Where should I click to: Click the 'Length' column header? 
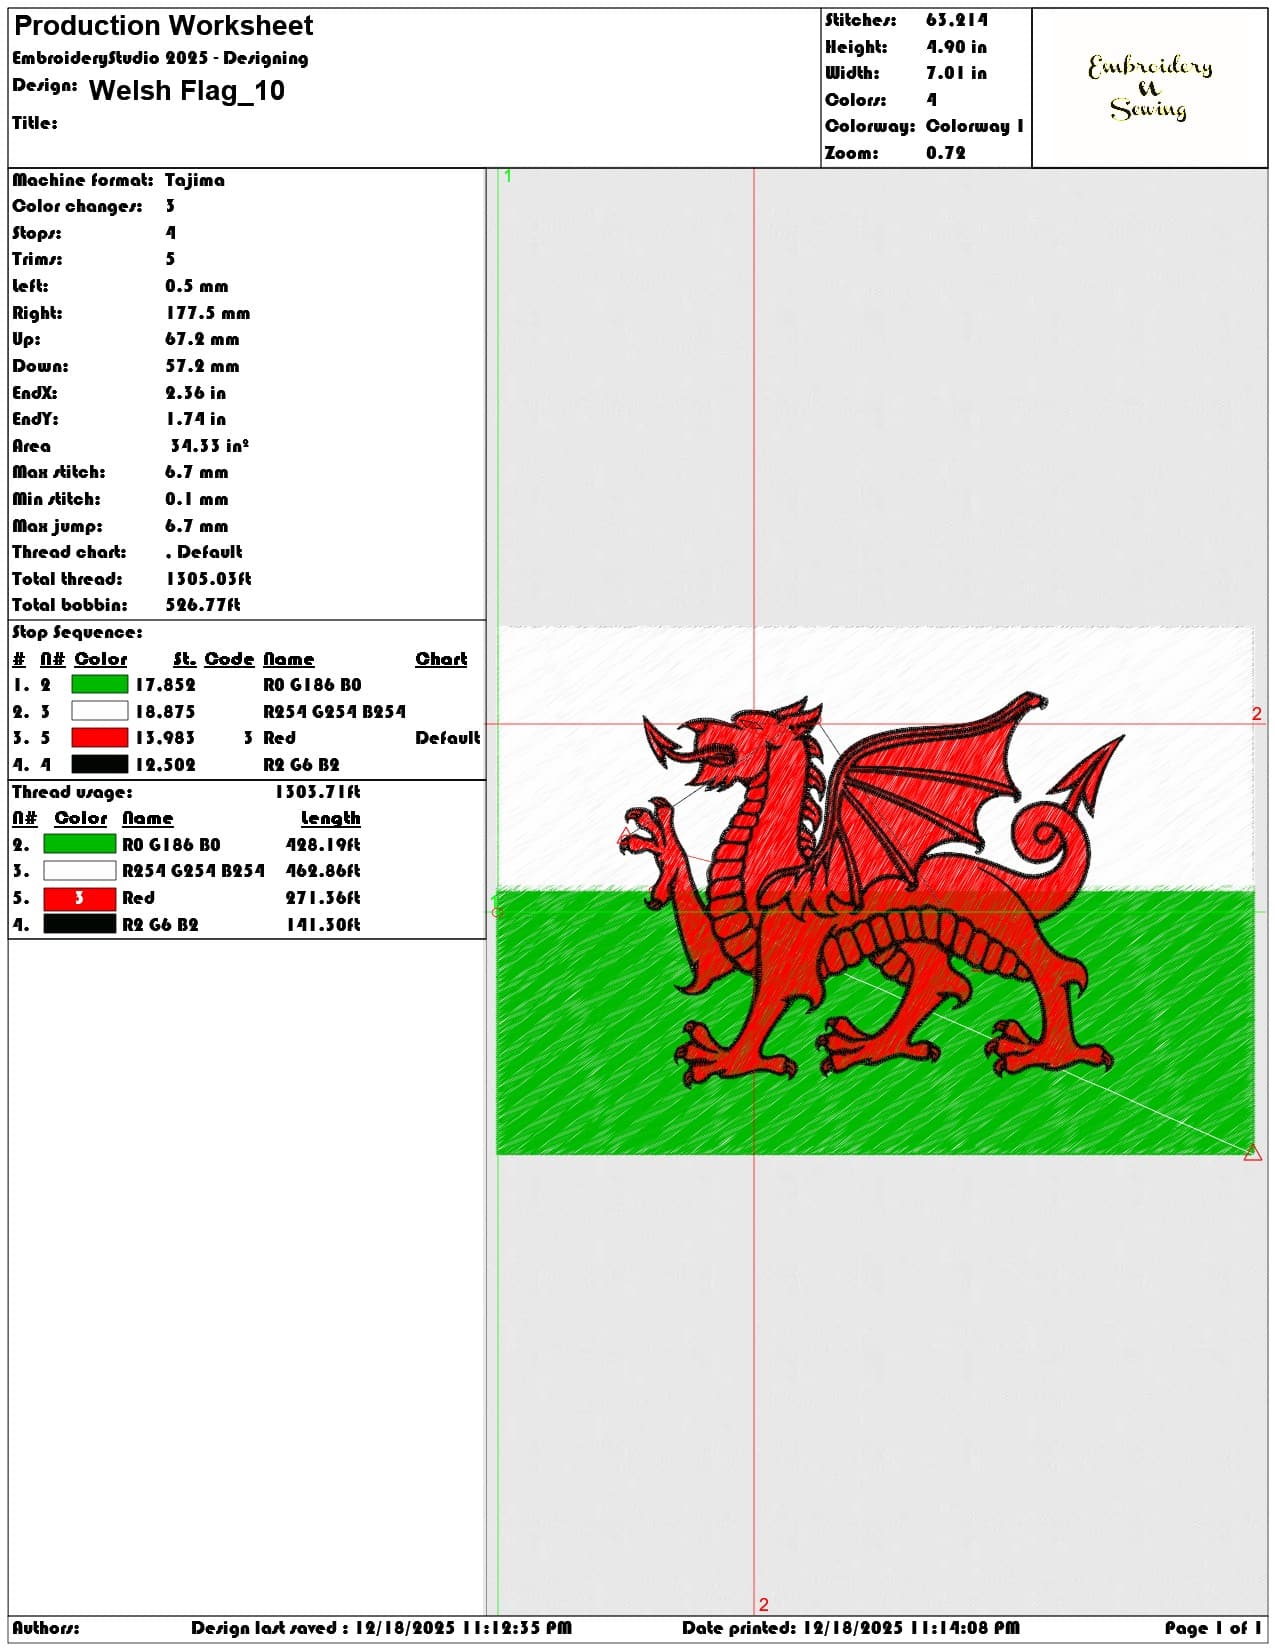click(x=331, y=818)
